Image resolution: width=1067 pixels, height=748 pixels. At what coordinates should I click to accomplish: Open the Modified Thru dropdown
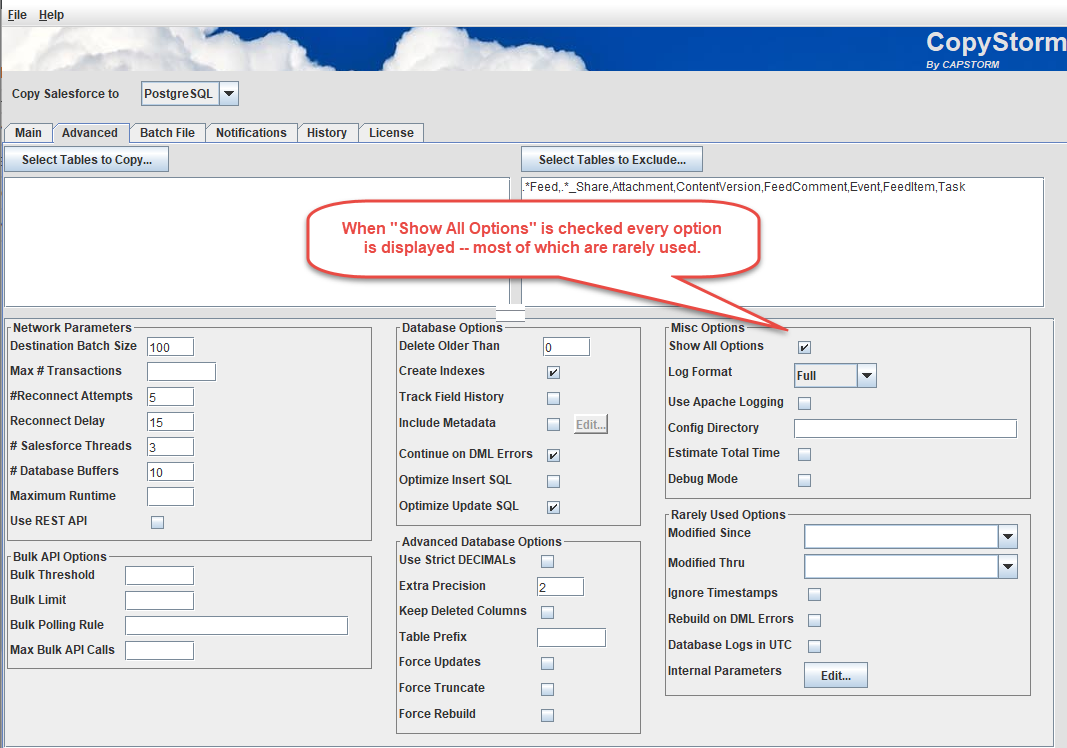coord(910,566)
